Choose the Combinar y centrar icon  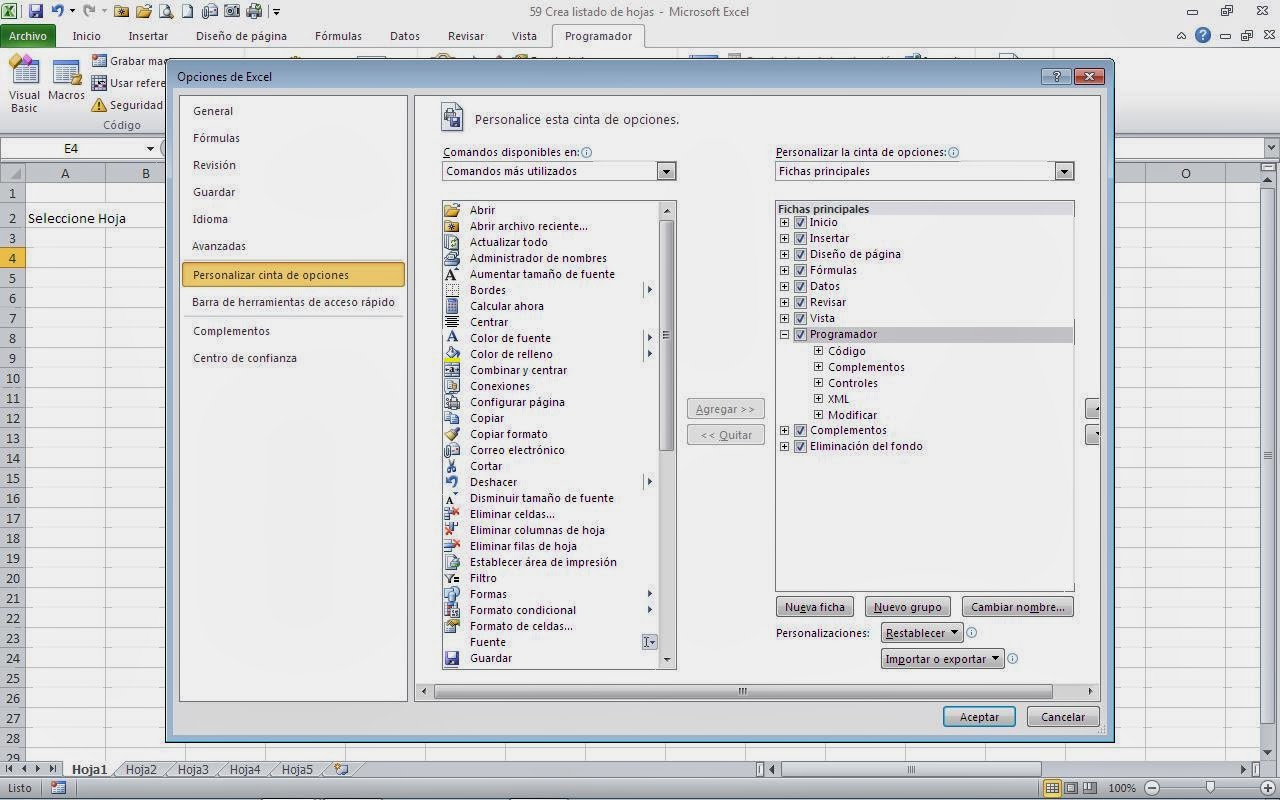point(452,370)
